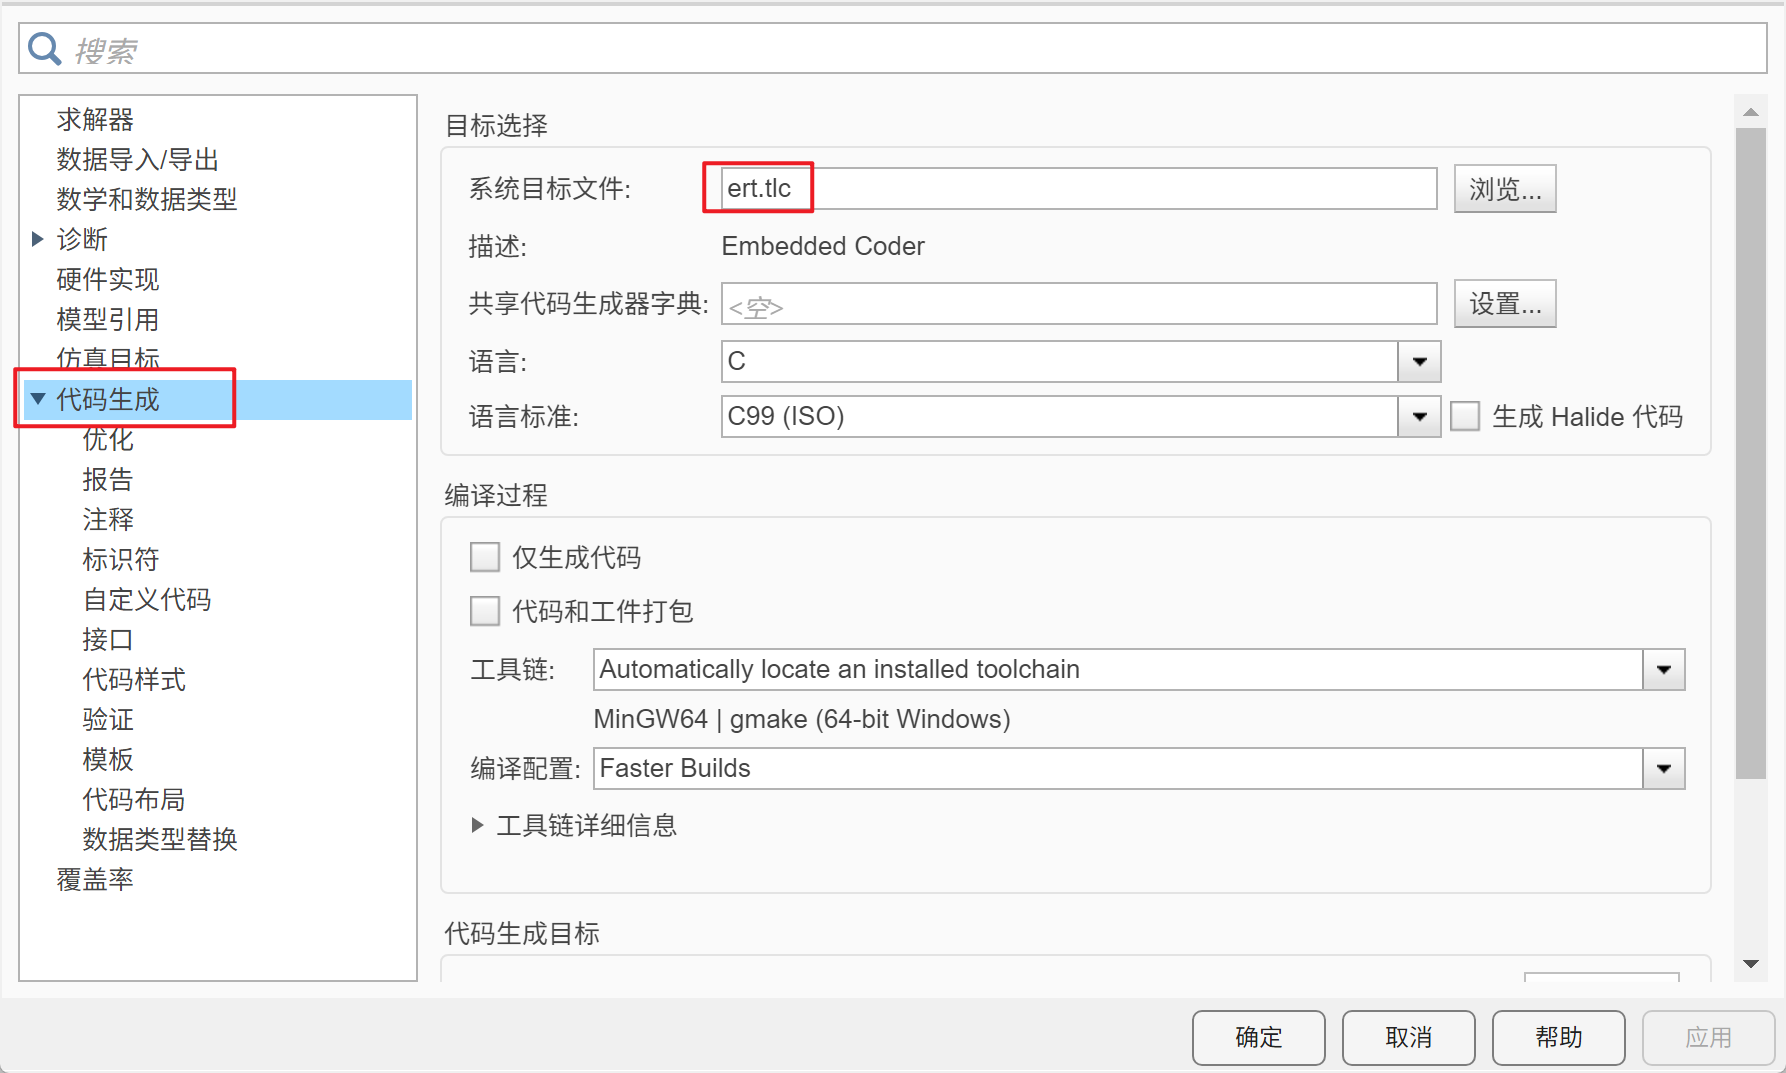Enable the 代码和工件打包 checkbox
This screenshot has height=1073, width=1786.
485,611
